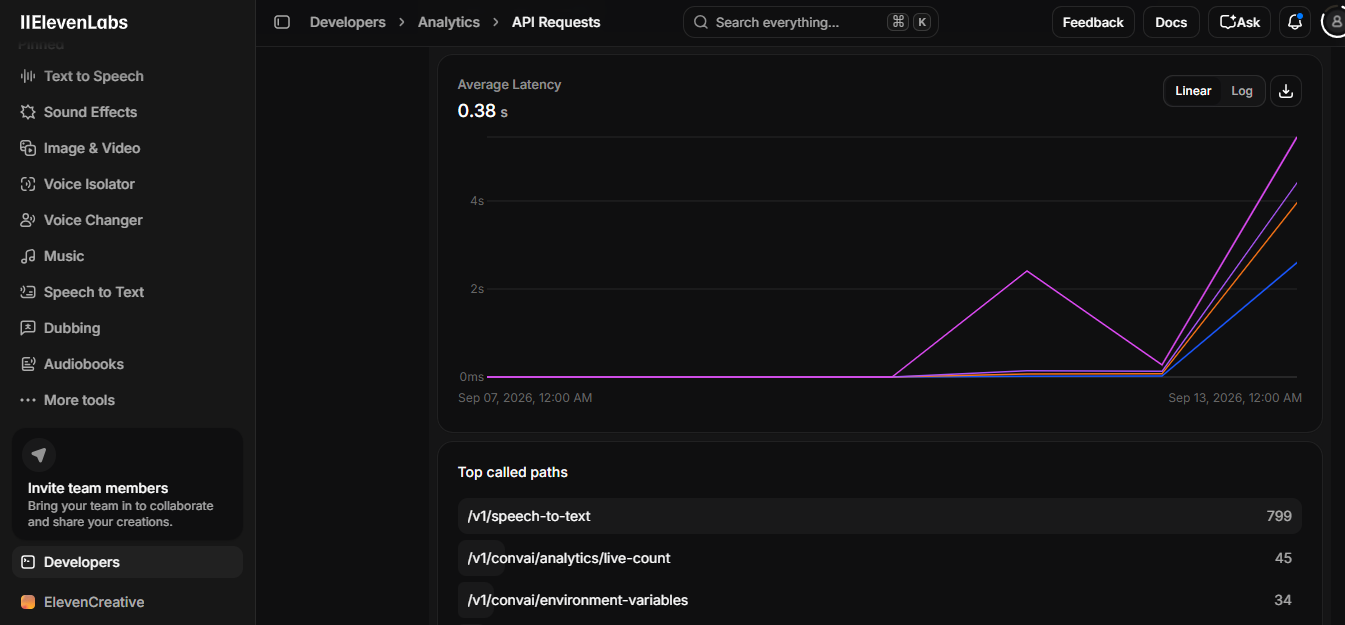Image resolution: width=1345 pixels, height=625 pixels.
Task: Download the Average Latency chart data
Action: pos(1286,91)
